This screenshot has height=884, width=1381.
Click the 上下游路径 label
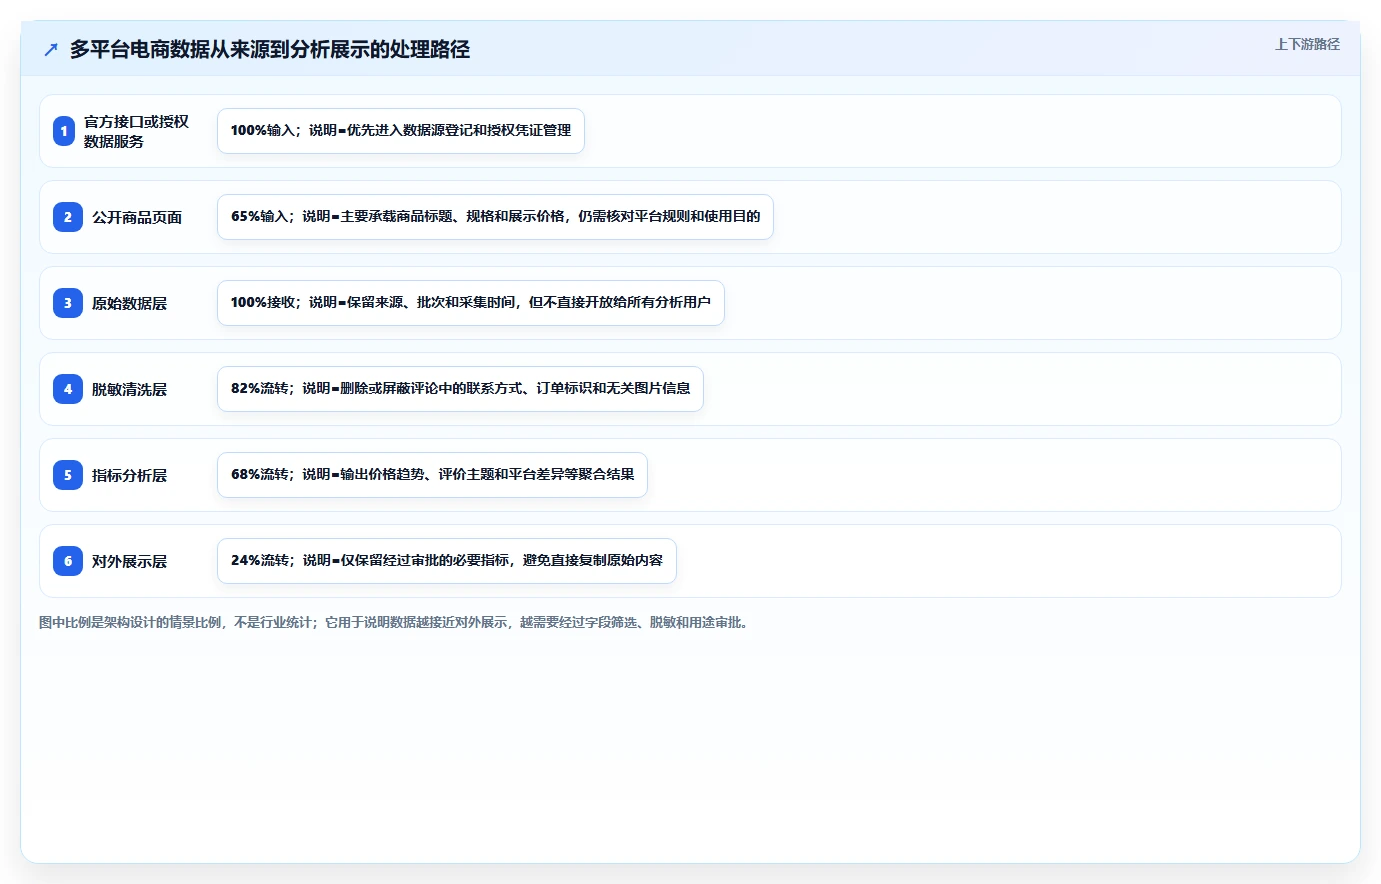pyautogui.click(x=1307, y=44)
